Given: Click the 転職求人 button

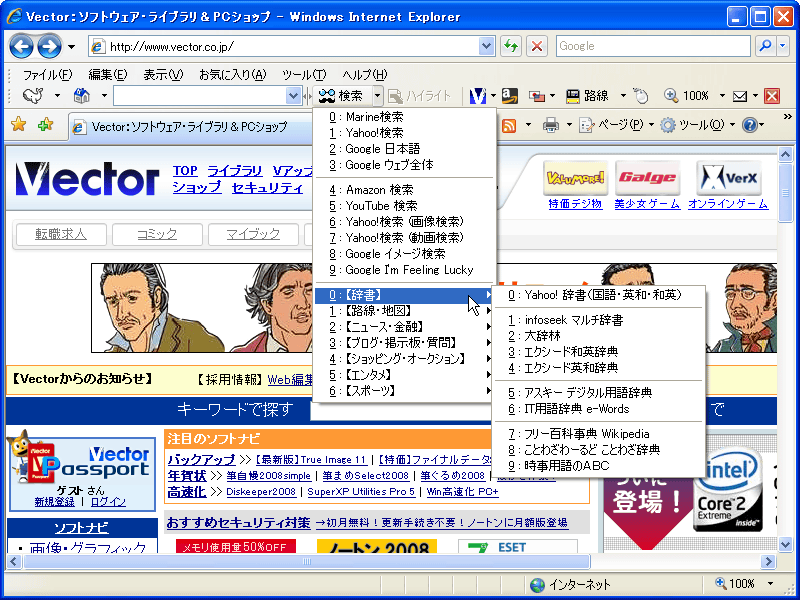Looking at the screenshot, I should [x=61, y=234].
